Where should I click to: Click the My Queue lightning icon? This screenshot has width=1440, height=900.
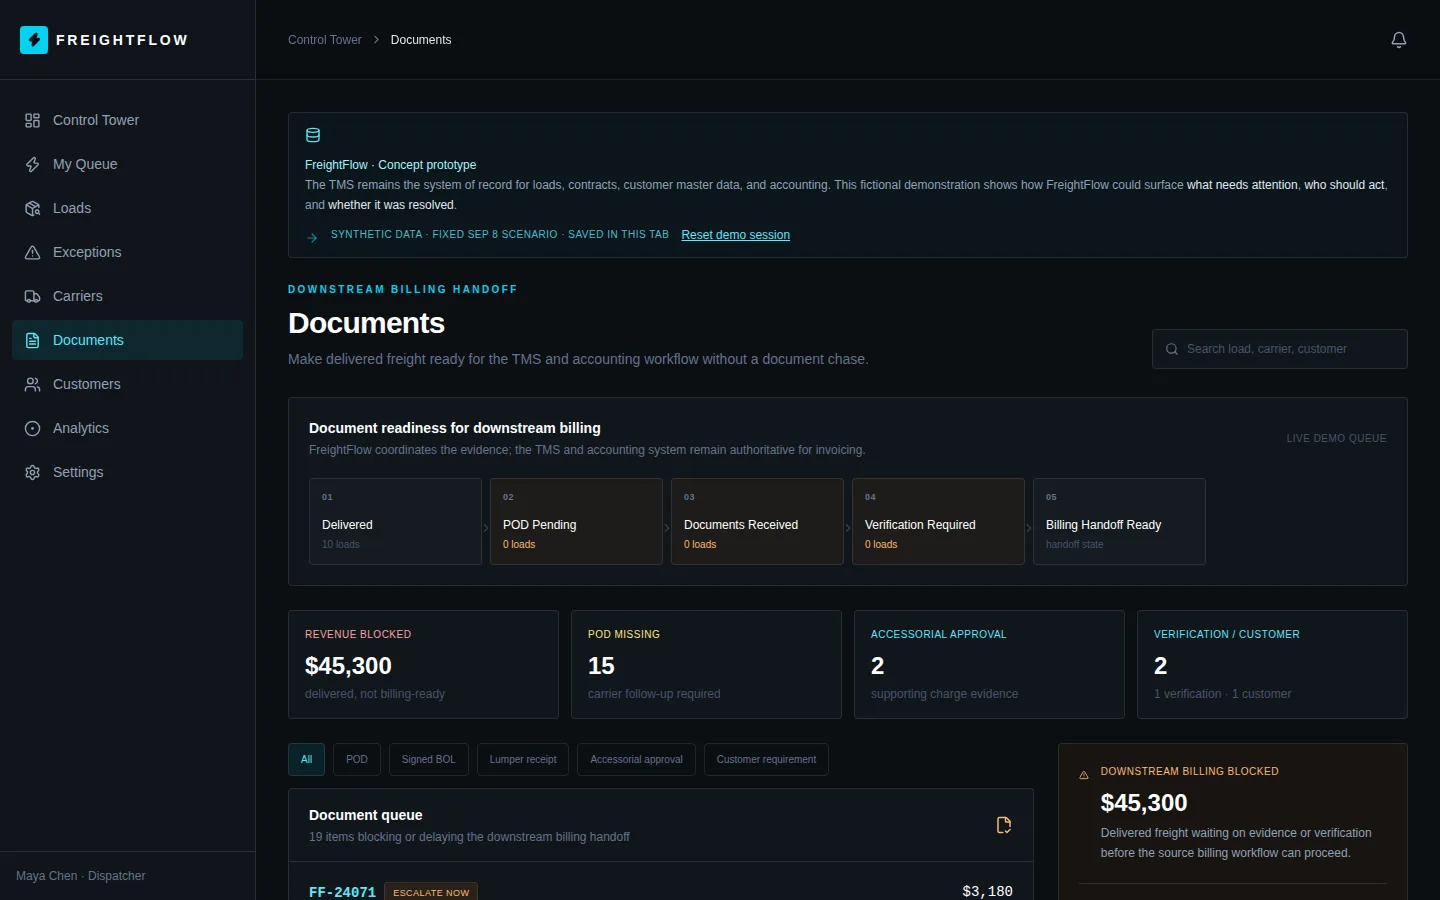[x=32, y=164]
